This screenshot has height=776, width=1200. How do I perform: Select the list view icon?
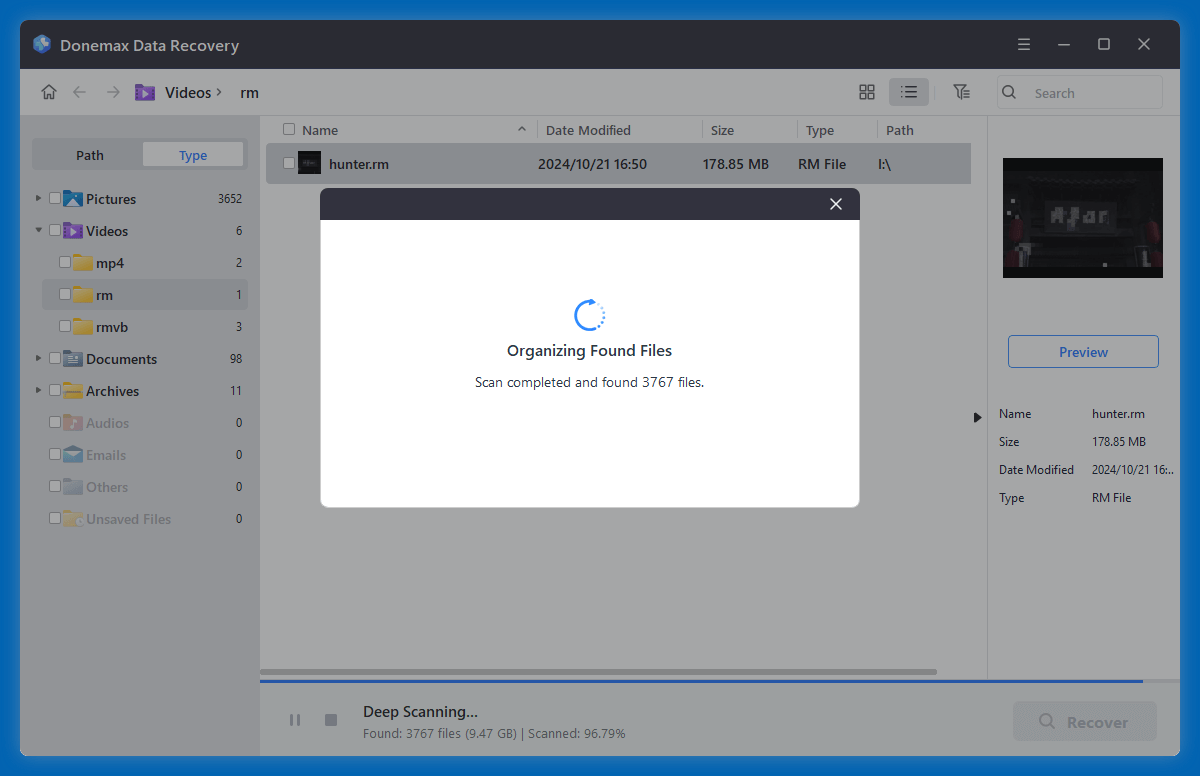pos(908,91)
